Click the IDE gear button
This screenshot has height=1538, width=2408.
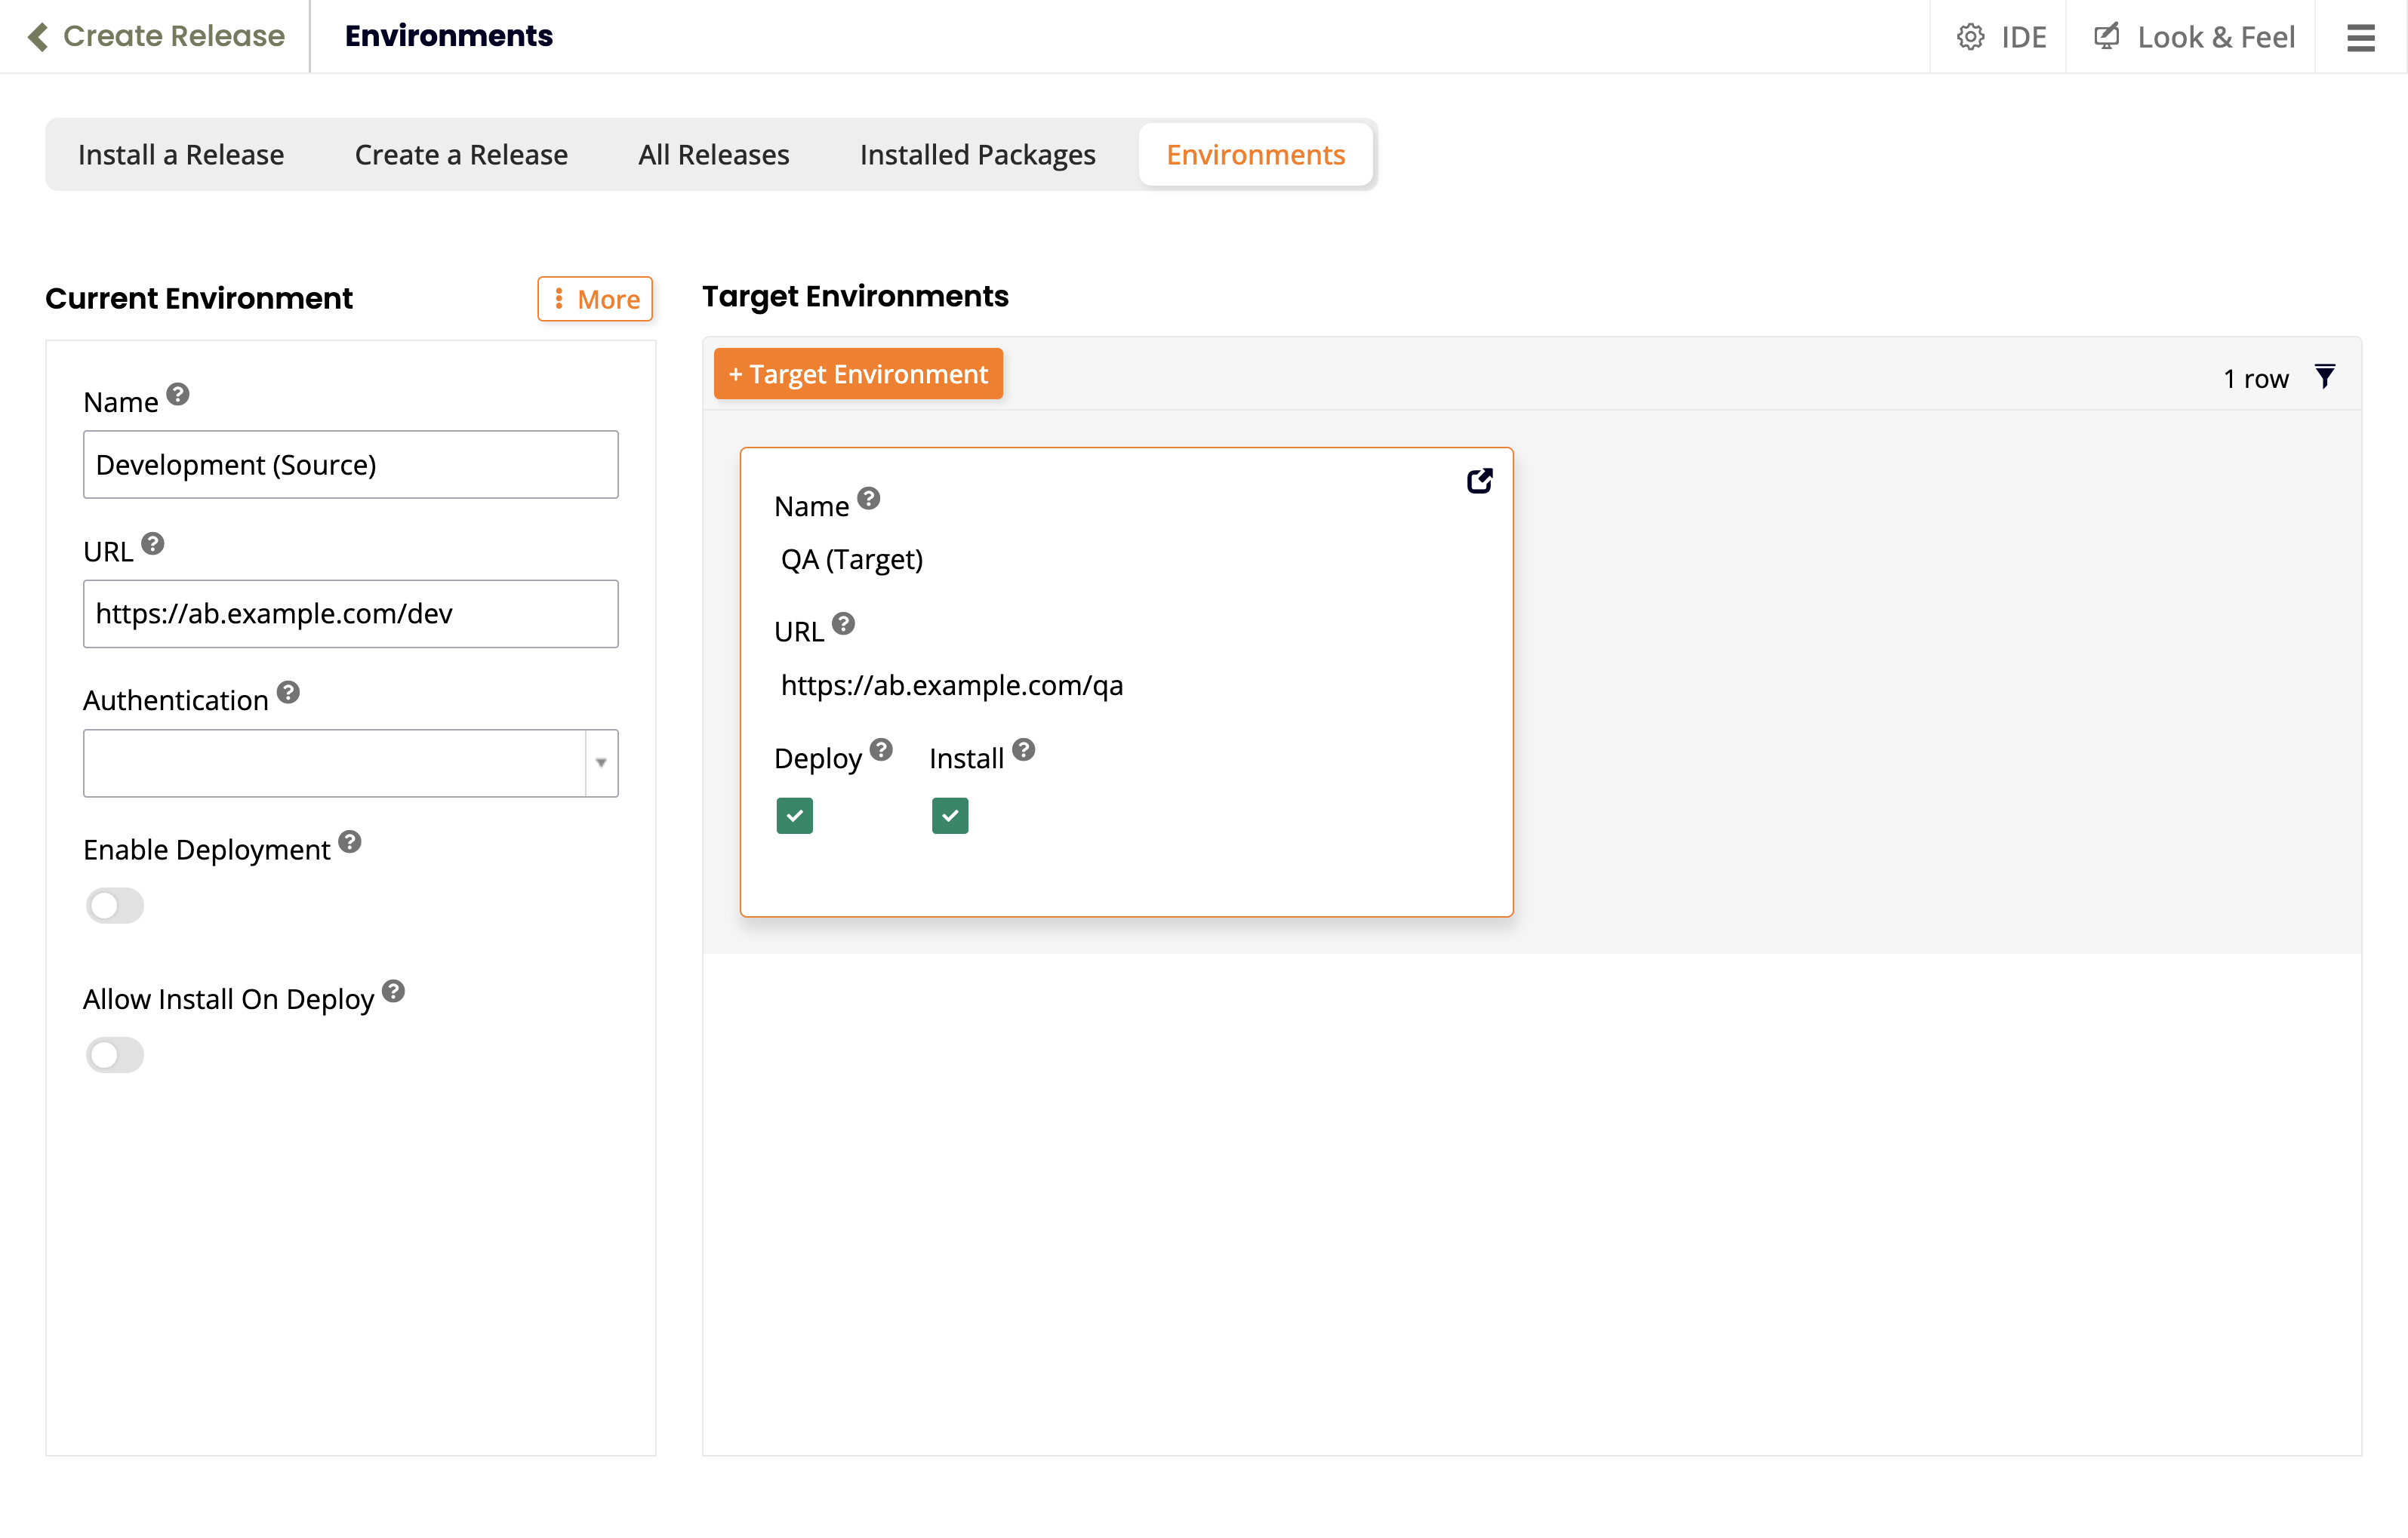(x=2000, y=37)
